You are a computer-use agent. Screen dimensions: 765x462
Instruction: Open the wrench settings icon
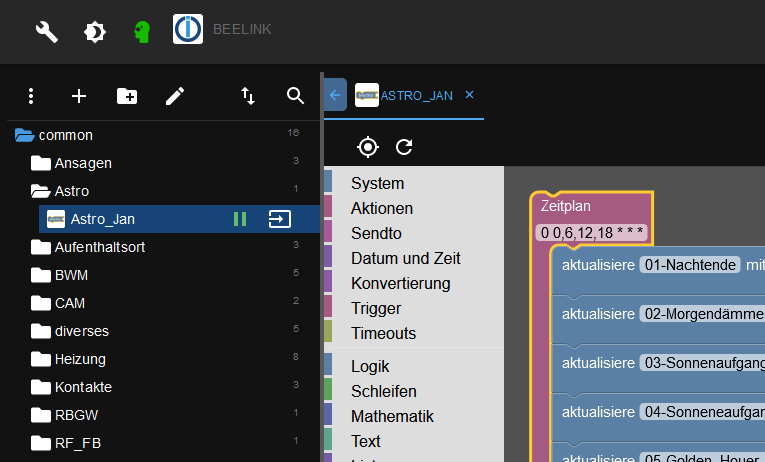click(x=47, y=31)
